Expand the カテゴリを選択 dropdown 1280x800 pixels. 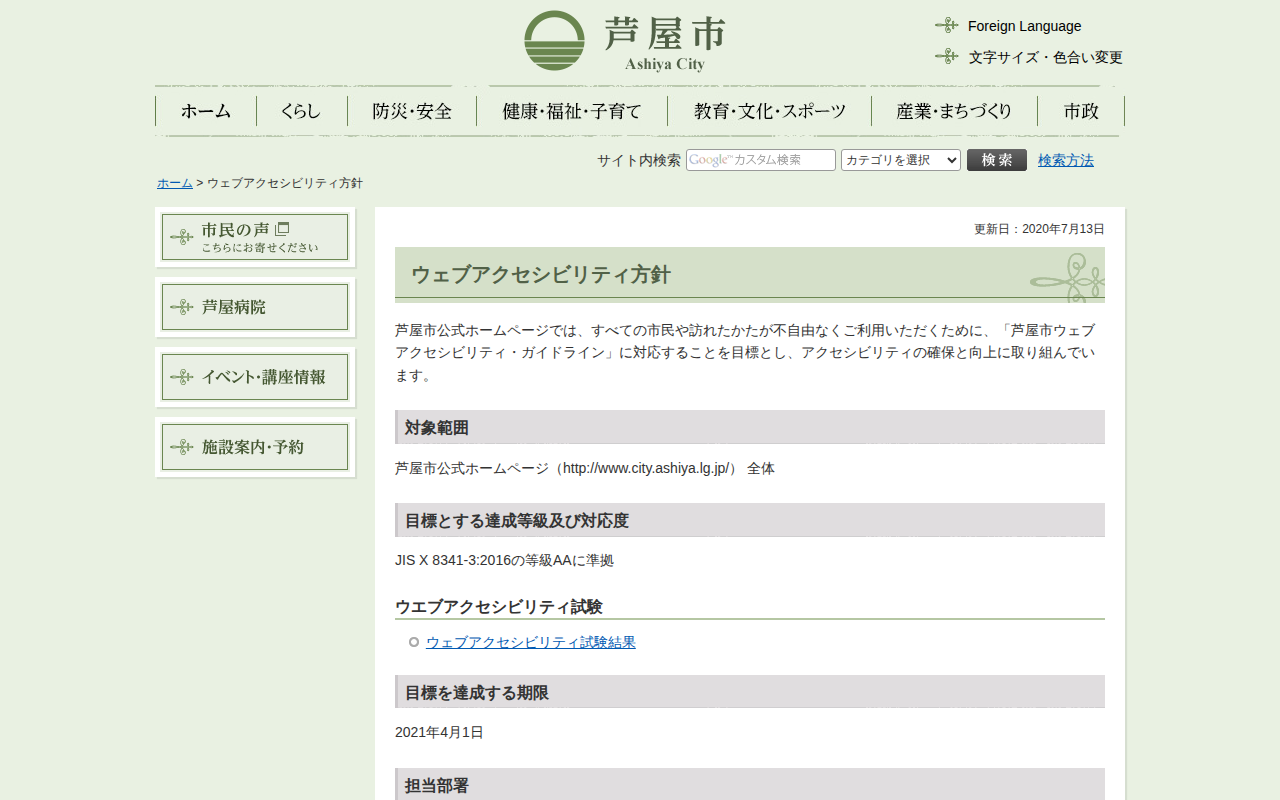(900, 160)
